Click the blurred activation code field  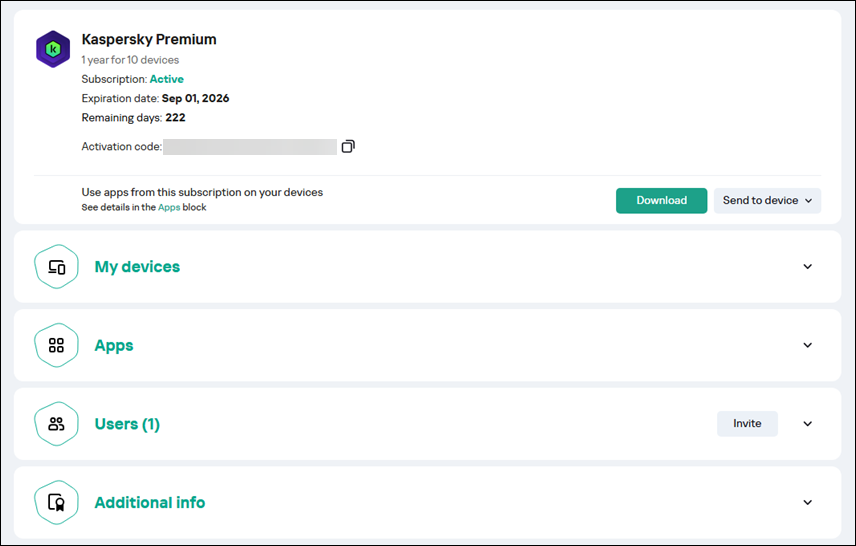click(250, 147)
